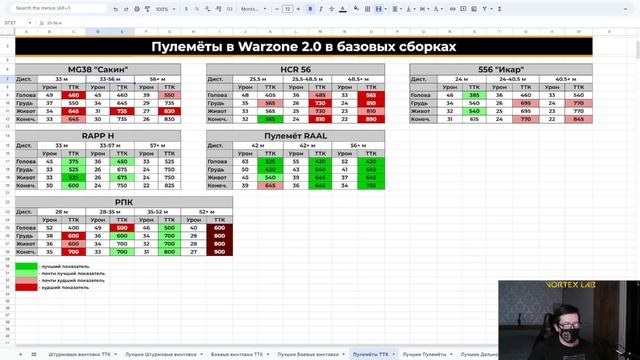Click the Borders icon

click(x=367, y=9)
